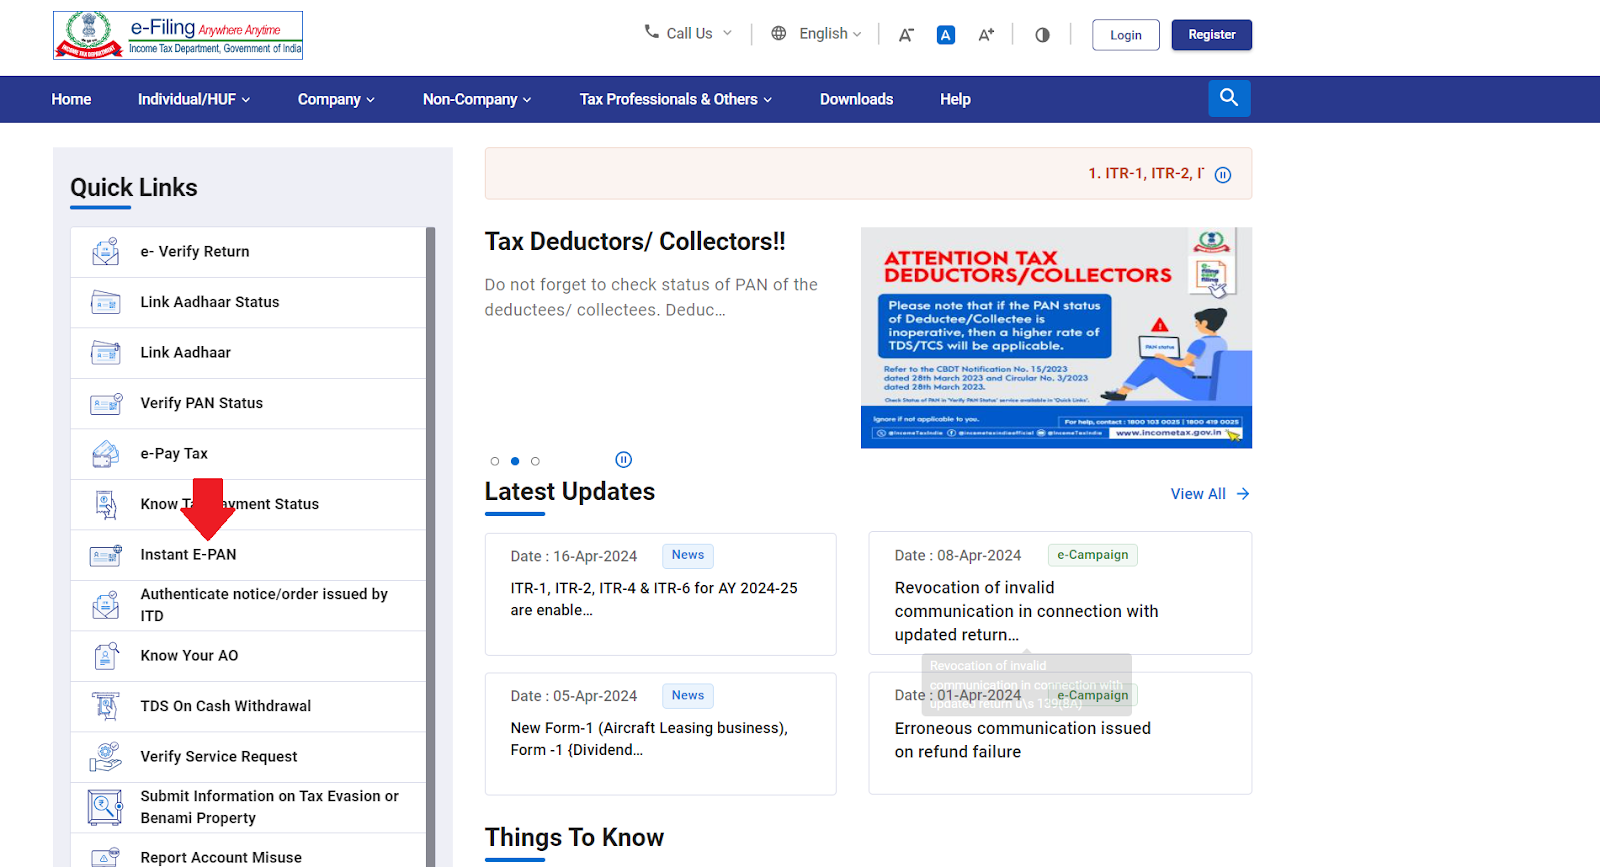Open TDS On Cash Withdrawal link
This screenshot has width=1600, height=867.
tap(248, 706)
